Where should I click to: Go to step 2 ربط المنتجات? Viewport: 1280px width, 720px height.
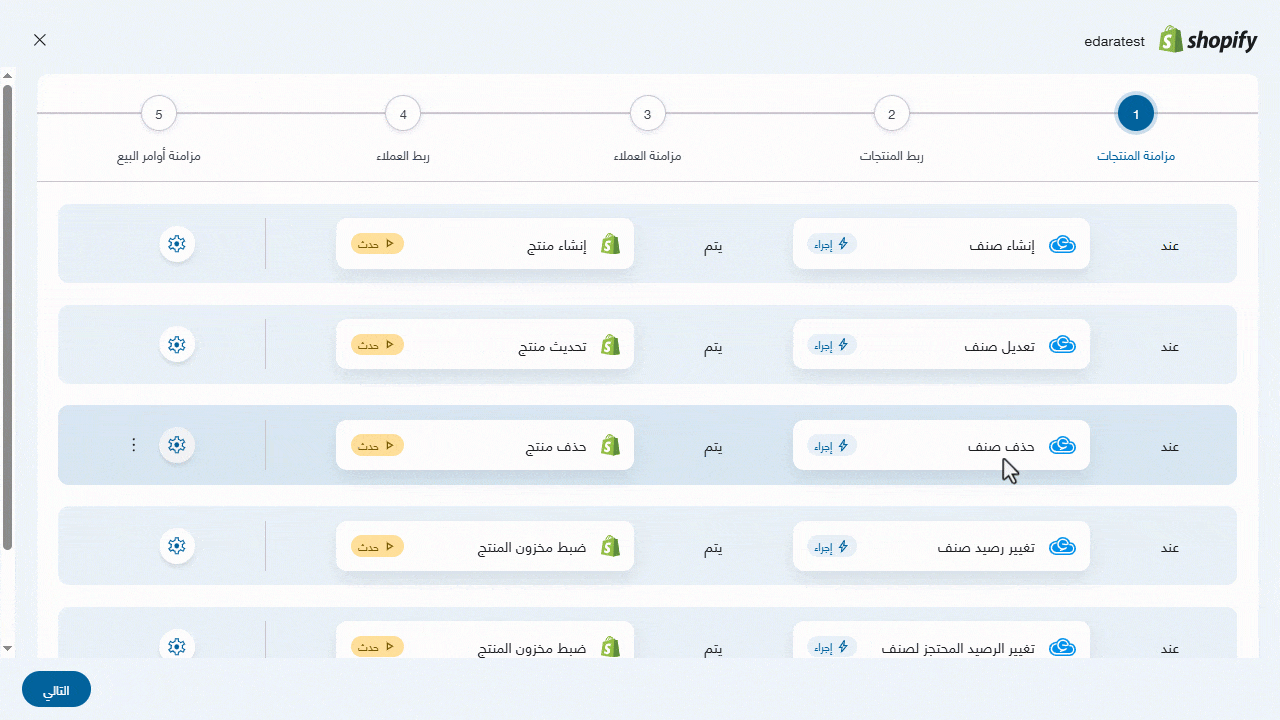click(892, 114)
